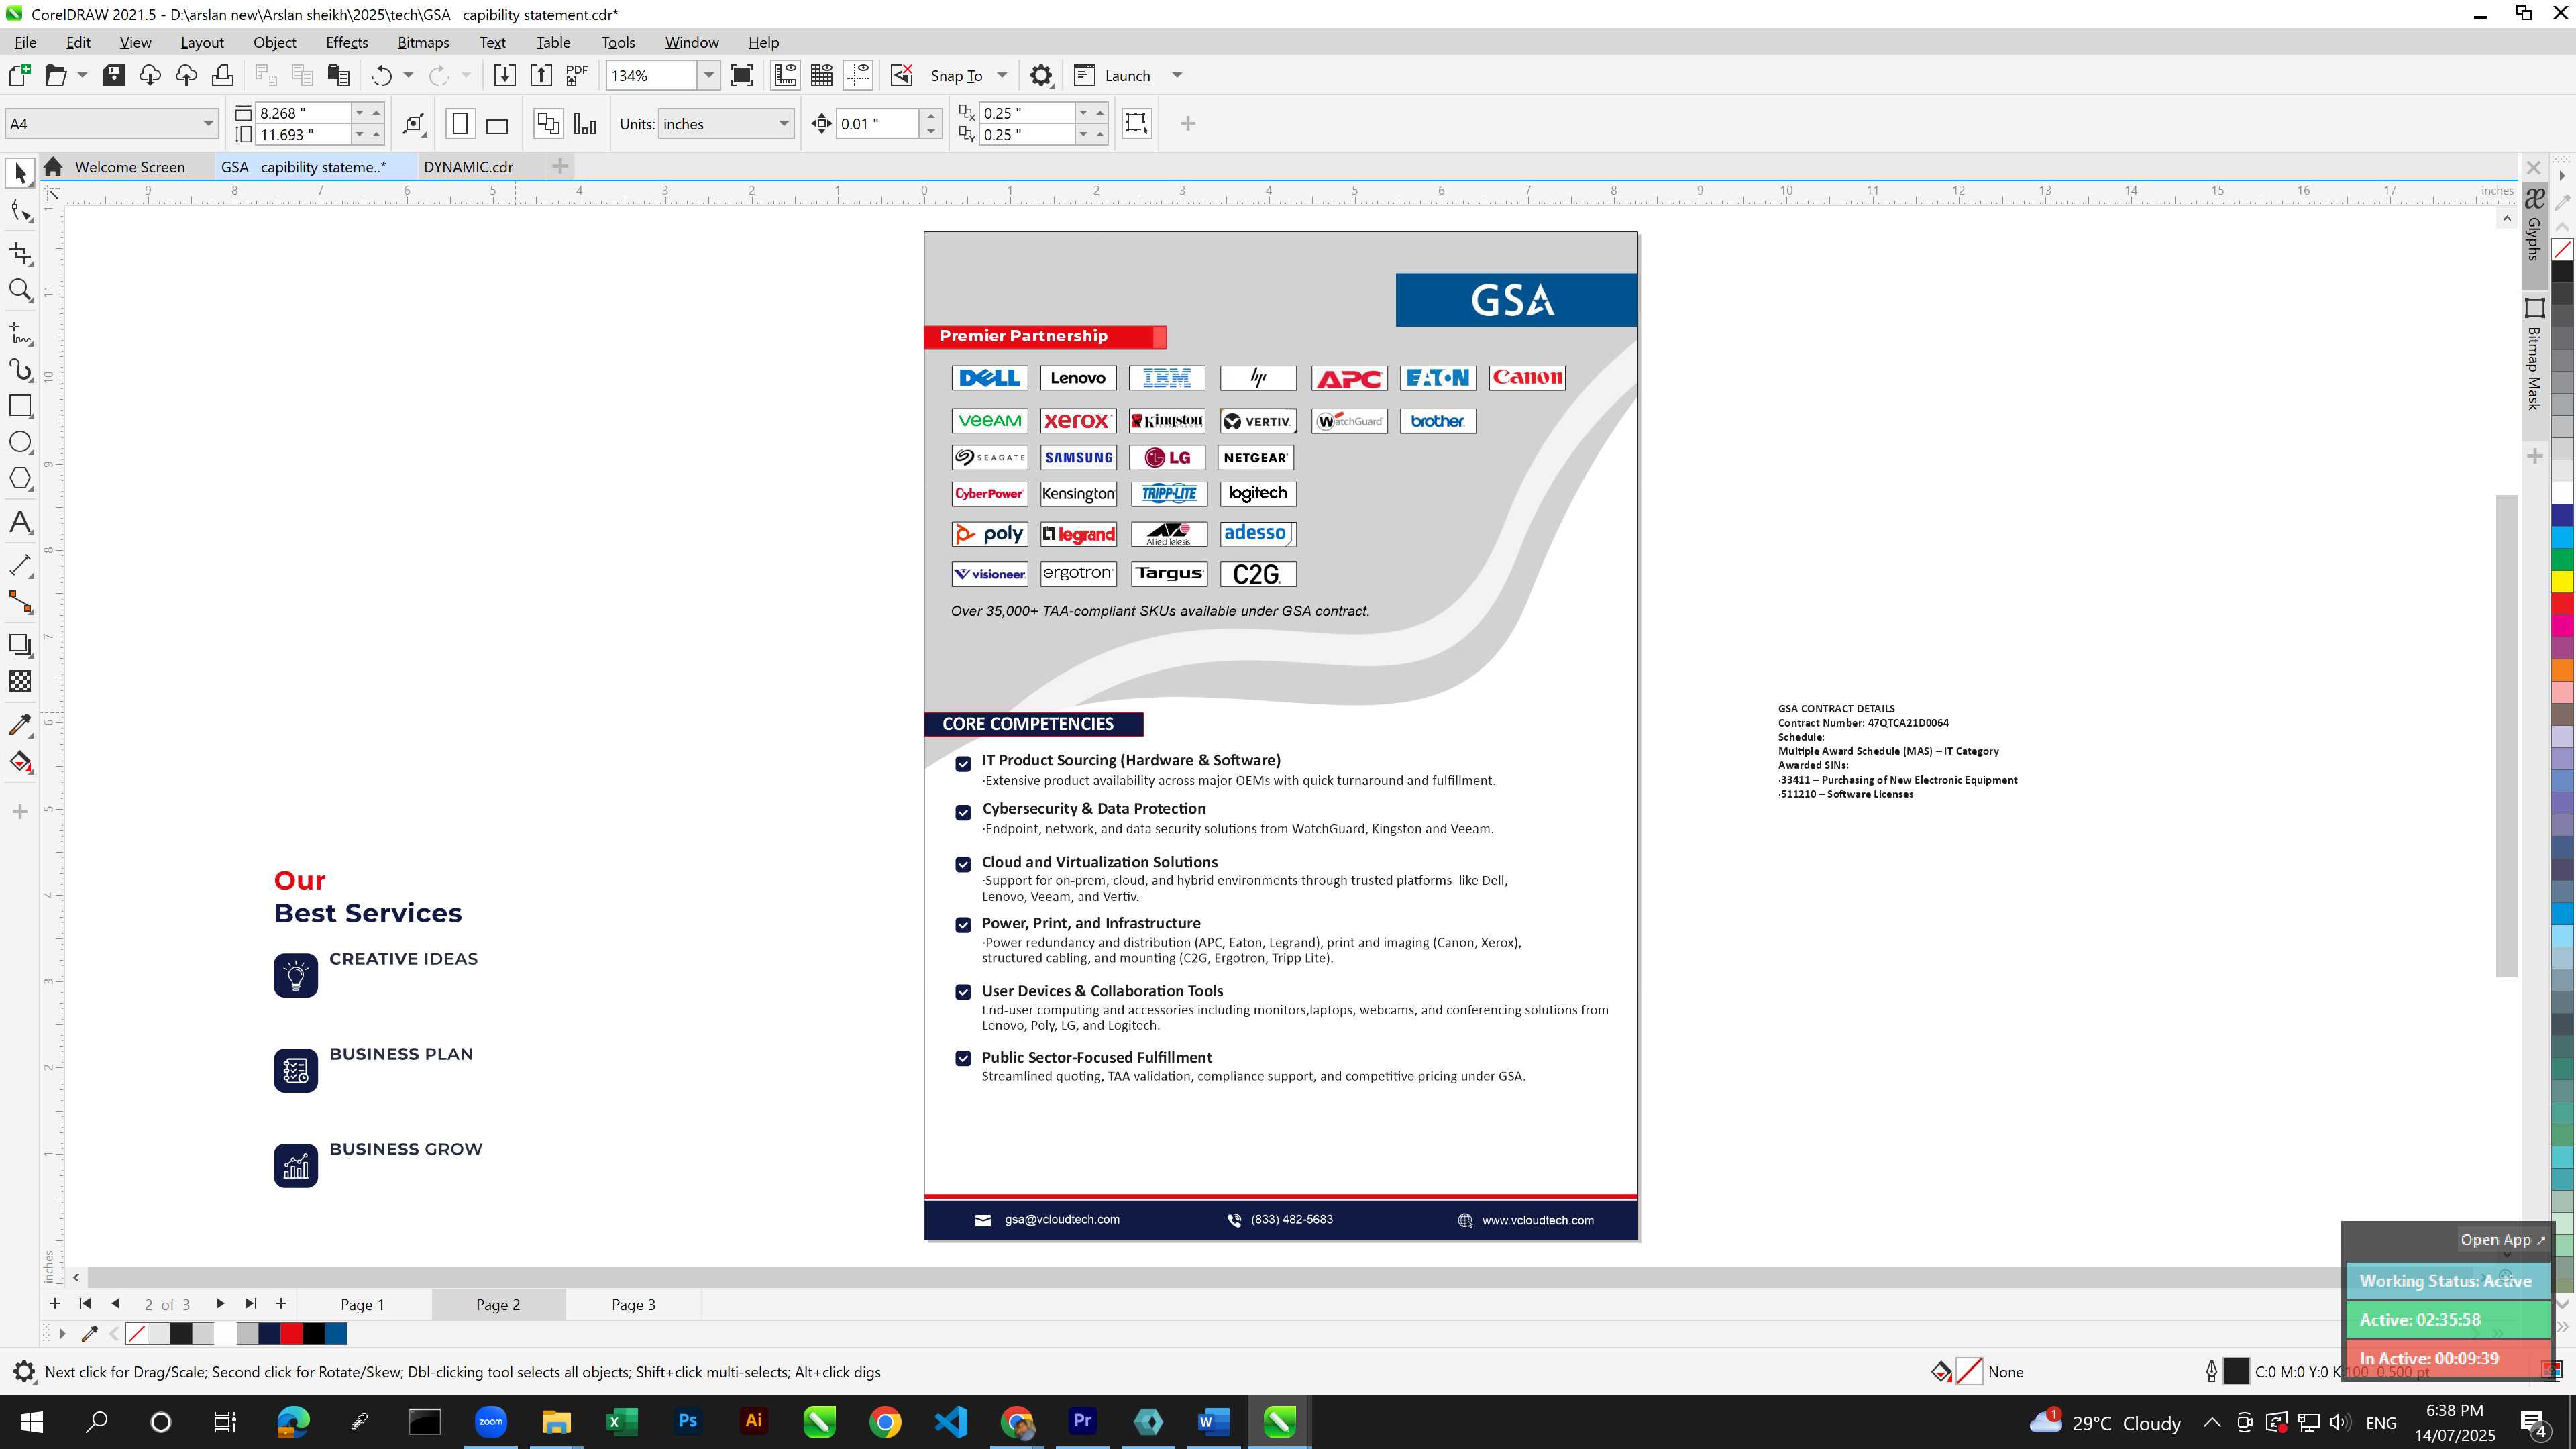Viewport: 2576px width, 1449px height.
Task: Select the Ellipse tool
Action: tap(20, 443)
